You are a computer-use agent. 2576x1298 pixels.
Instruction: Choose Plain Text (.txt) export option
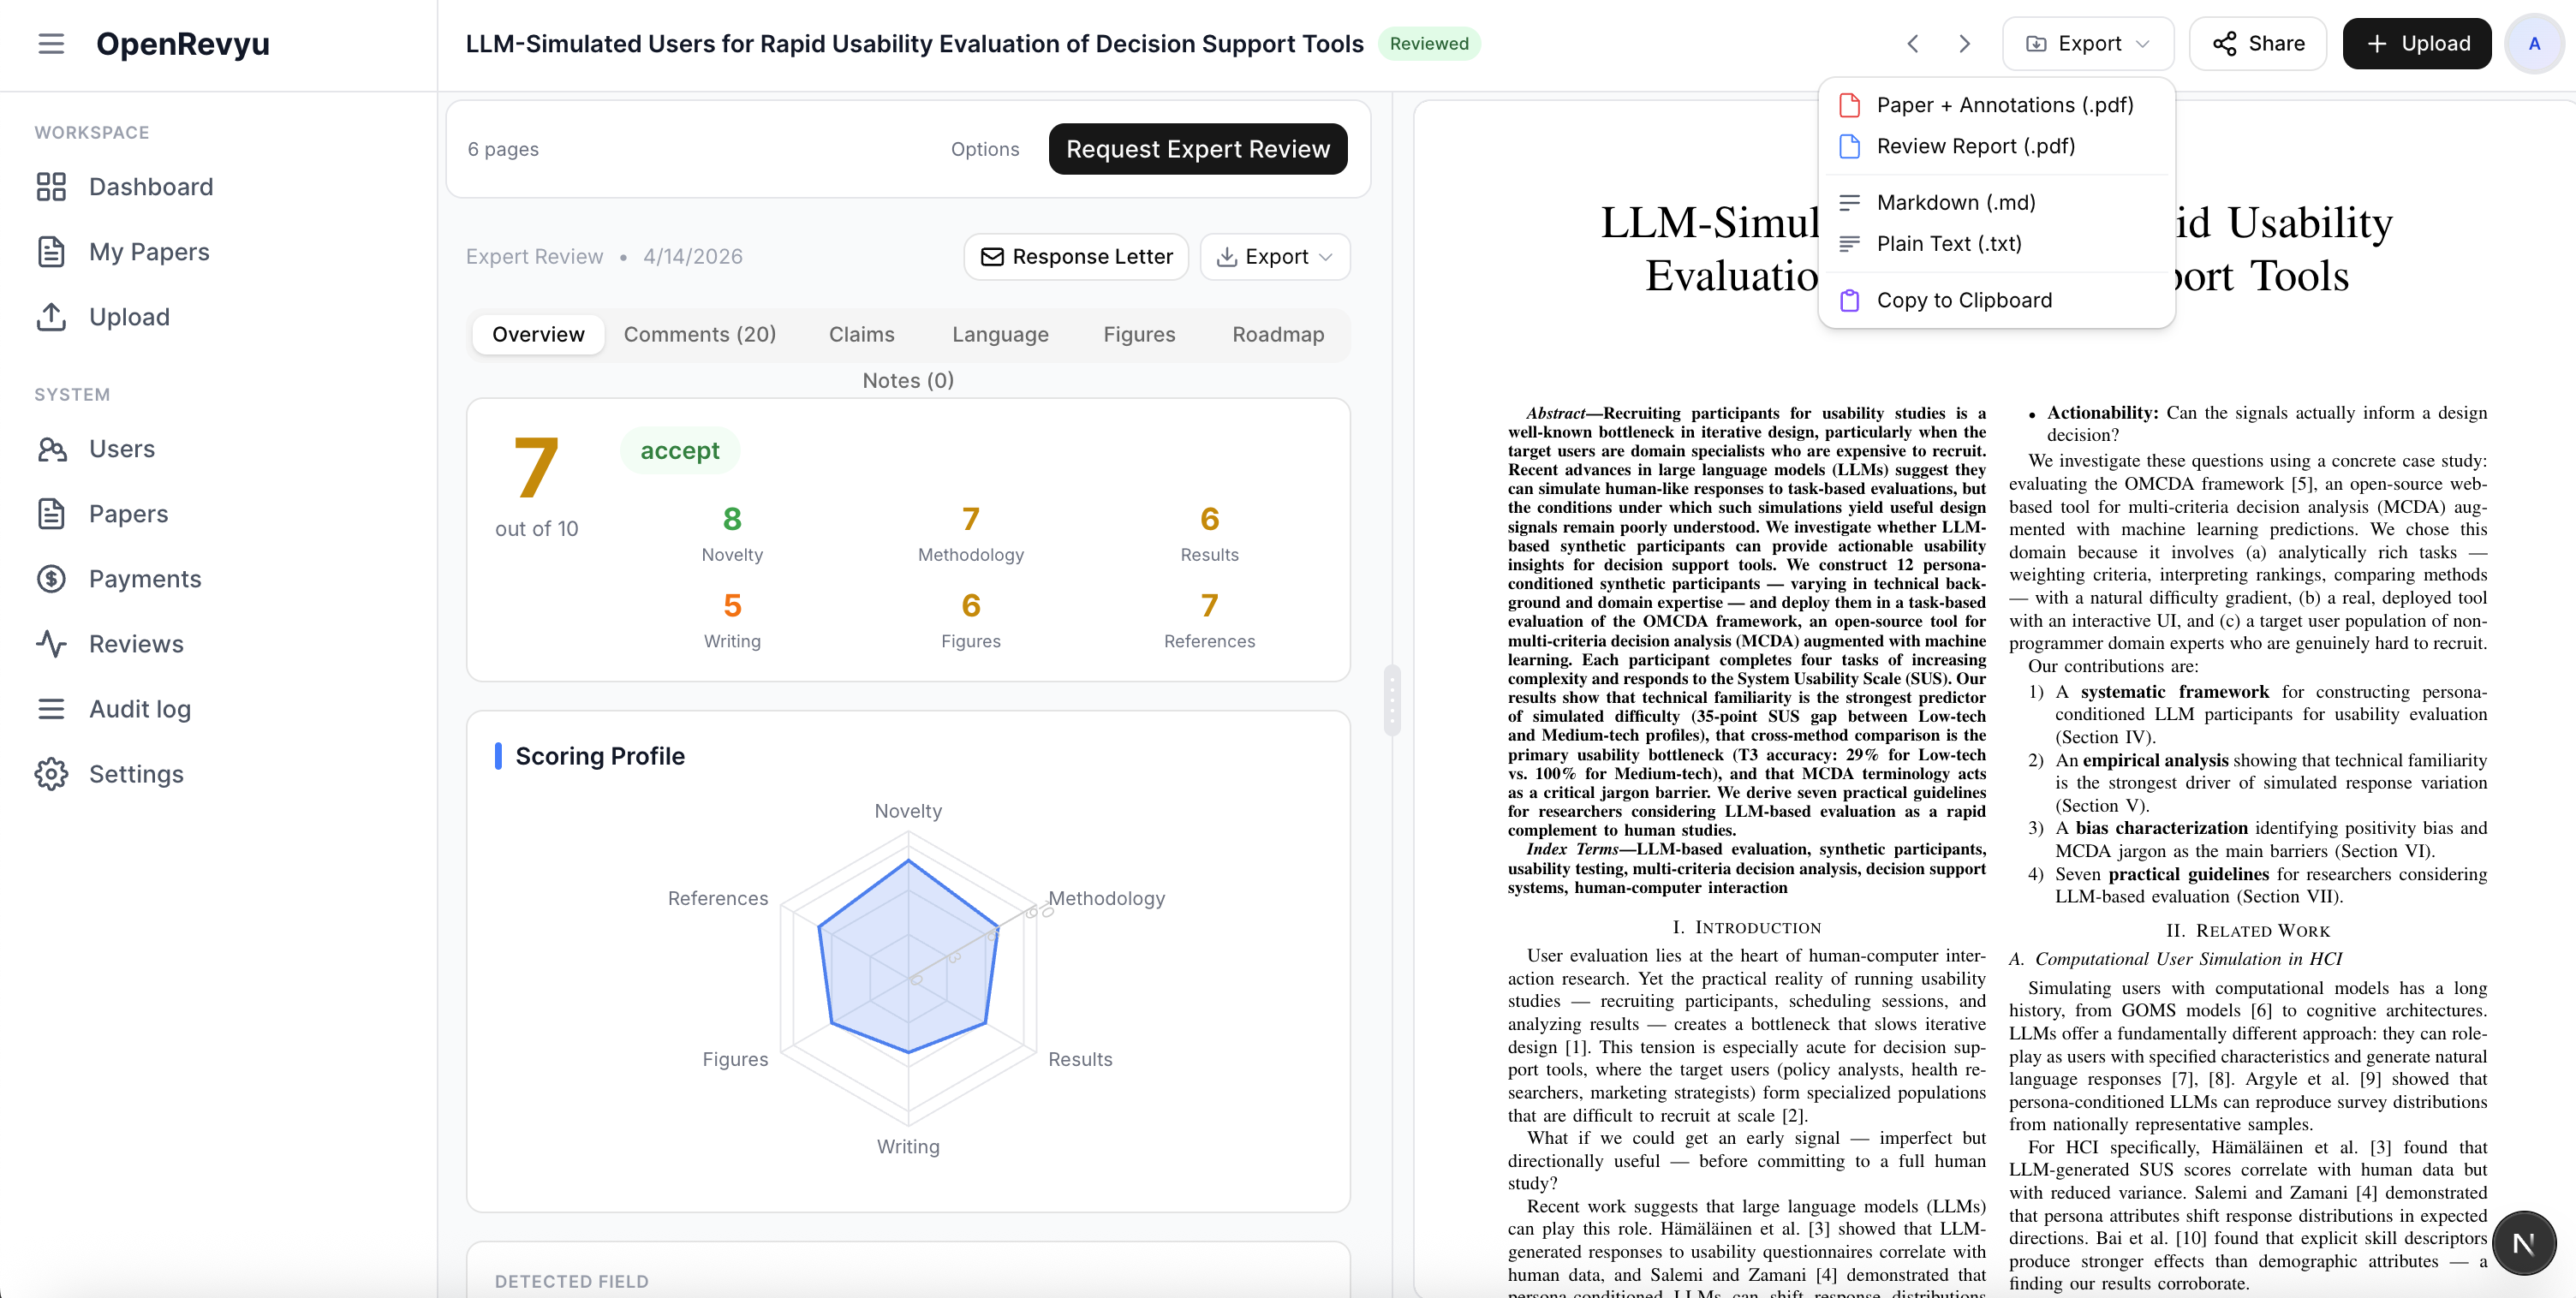point(1996,244)
